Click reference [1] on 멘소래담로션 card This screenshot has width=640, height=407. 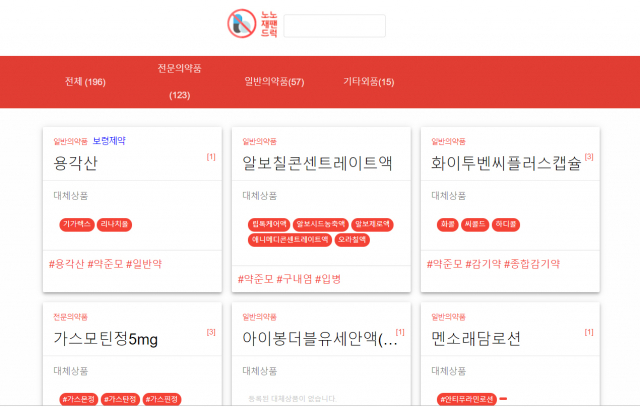pos(589,332)
